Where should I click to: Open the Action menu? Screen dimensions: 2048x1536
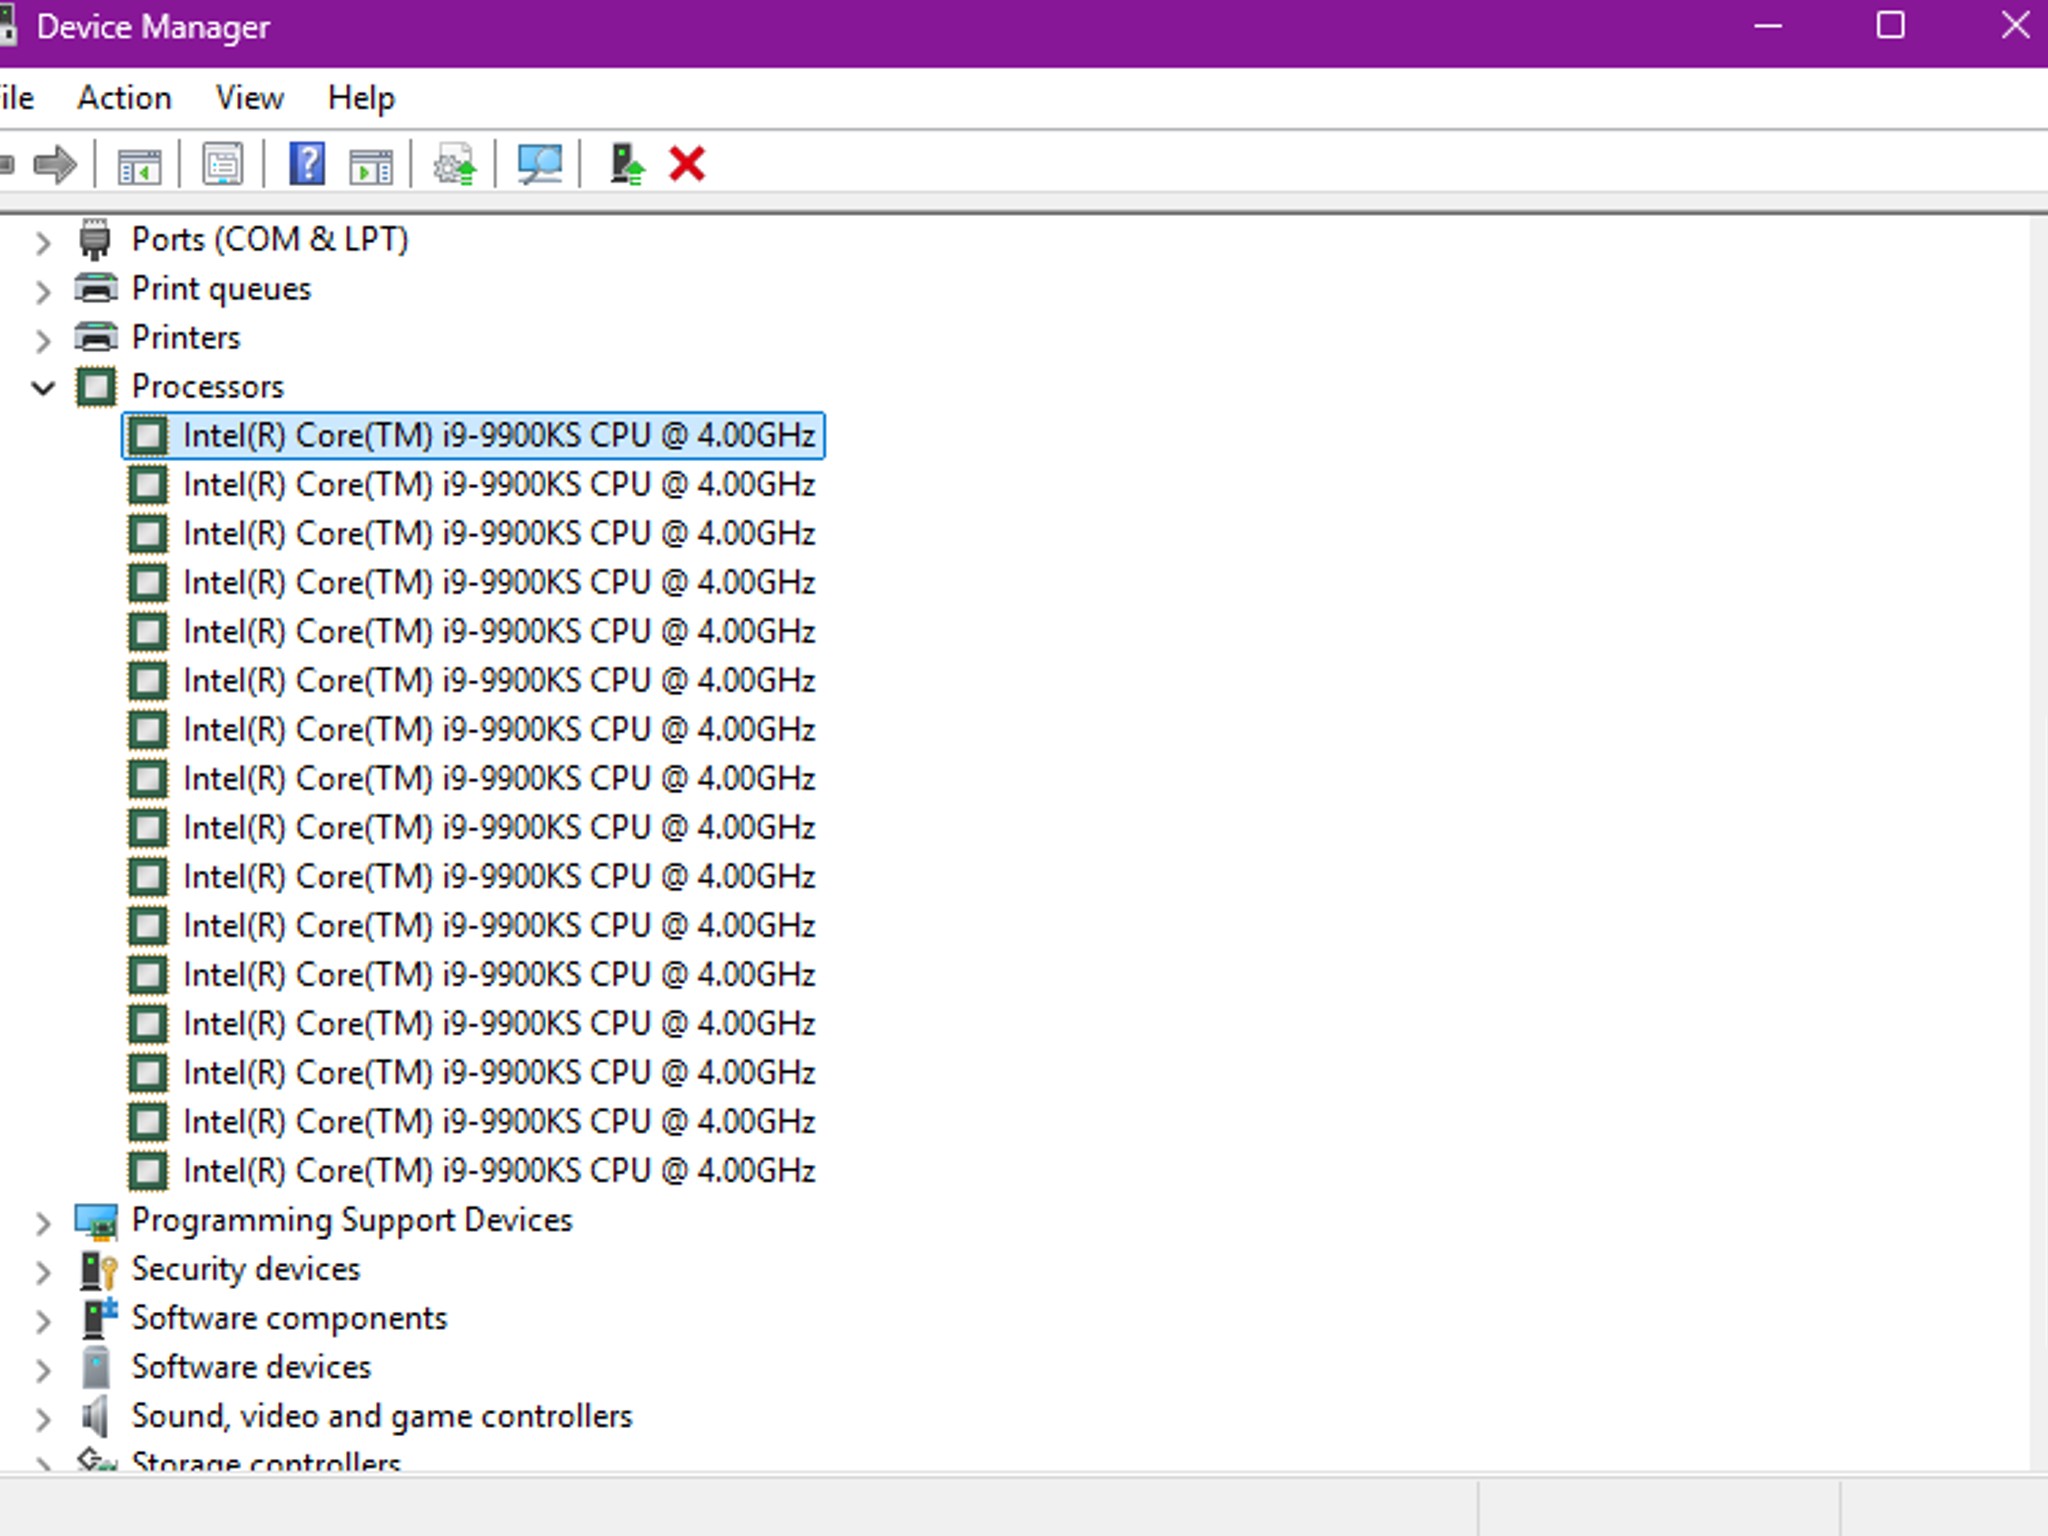click(x=124, y=98)
